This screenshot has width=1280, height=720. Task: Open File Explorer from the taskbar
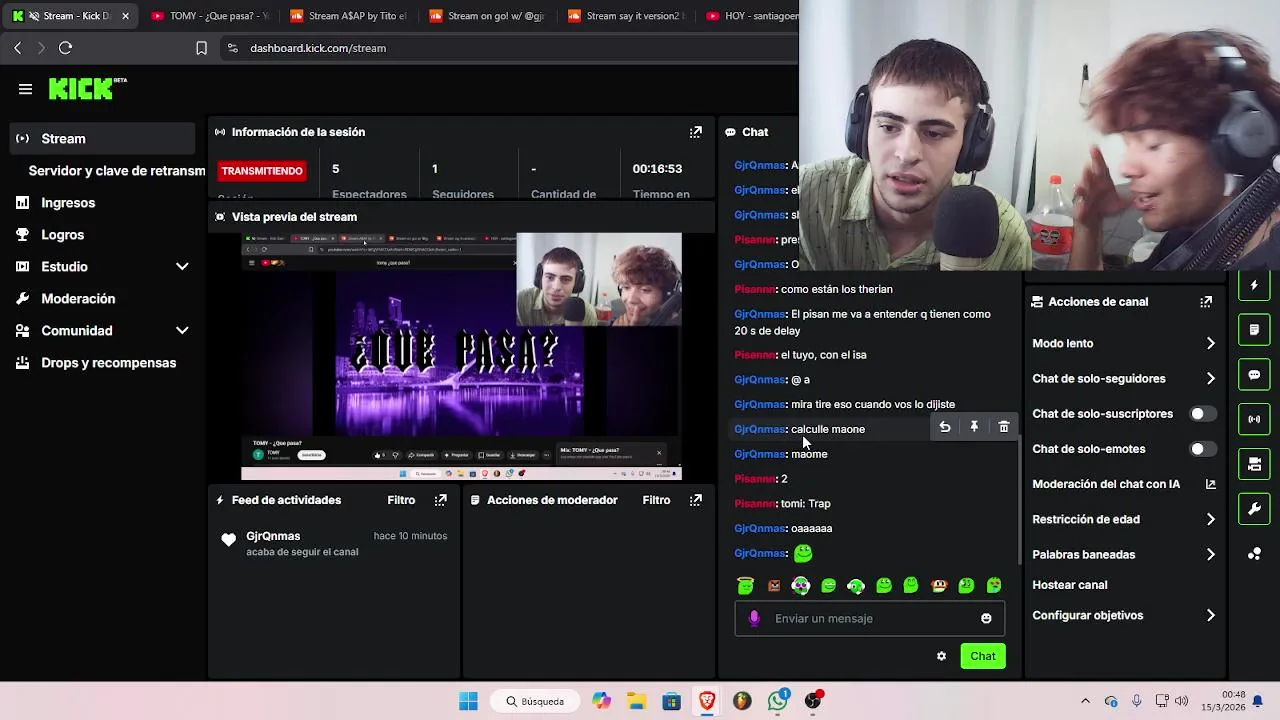[x=636, y=701]
